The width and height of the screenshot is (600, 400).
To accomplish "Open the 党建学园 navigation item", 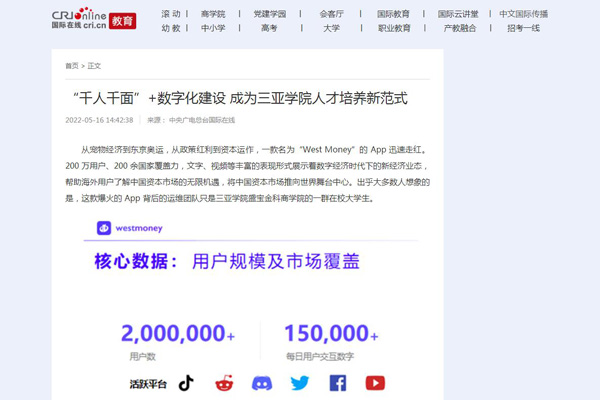I will coord(270,14).
